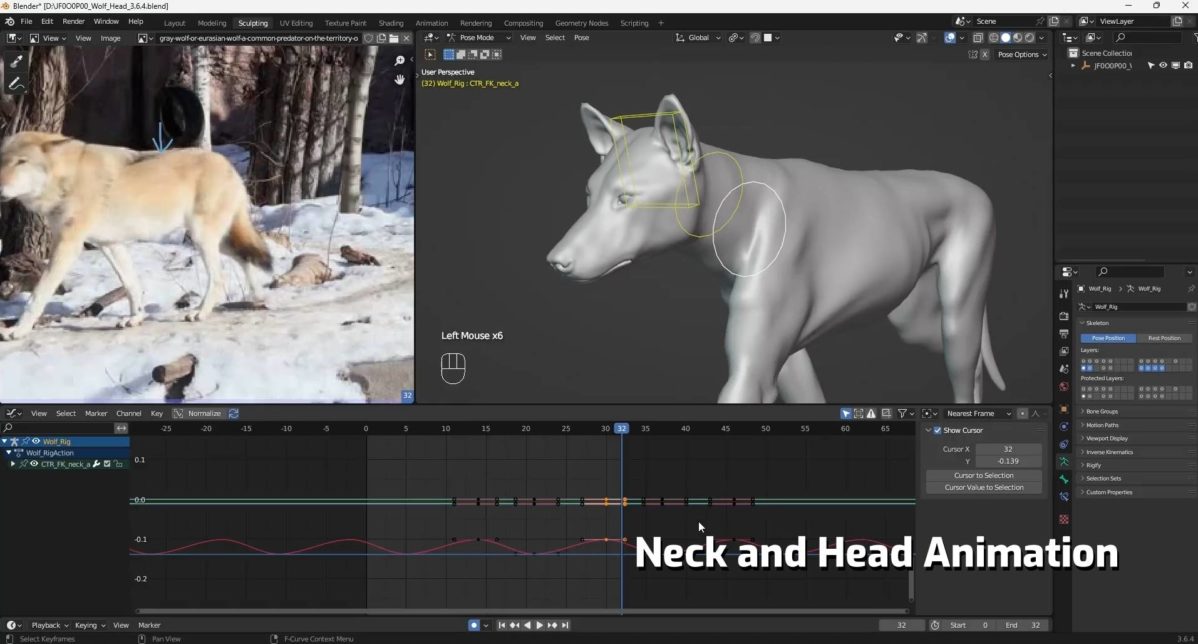The height and width of the screenshot is (644, 1198).
Task: Click the snapping magnet icon
Action: [733, 38]
